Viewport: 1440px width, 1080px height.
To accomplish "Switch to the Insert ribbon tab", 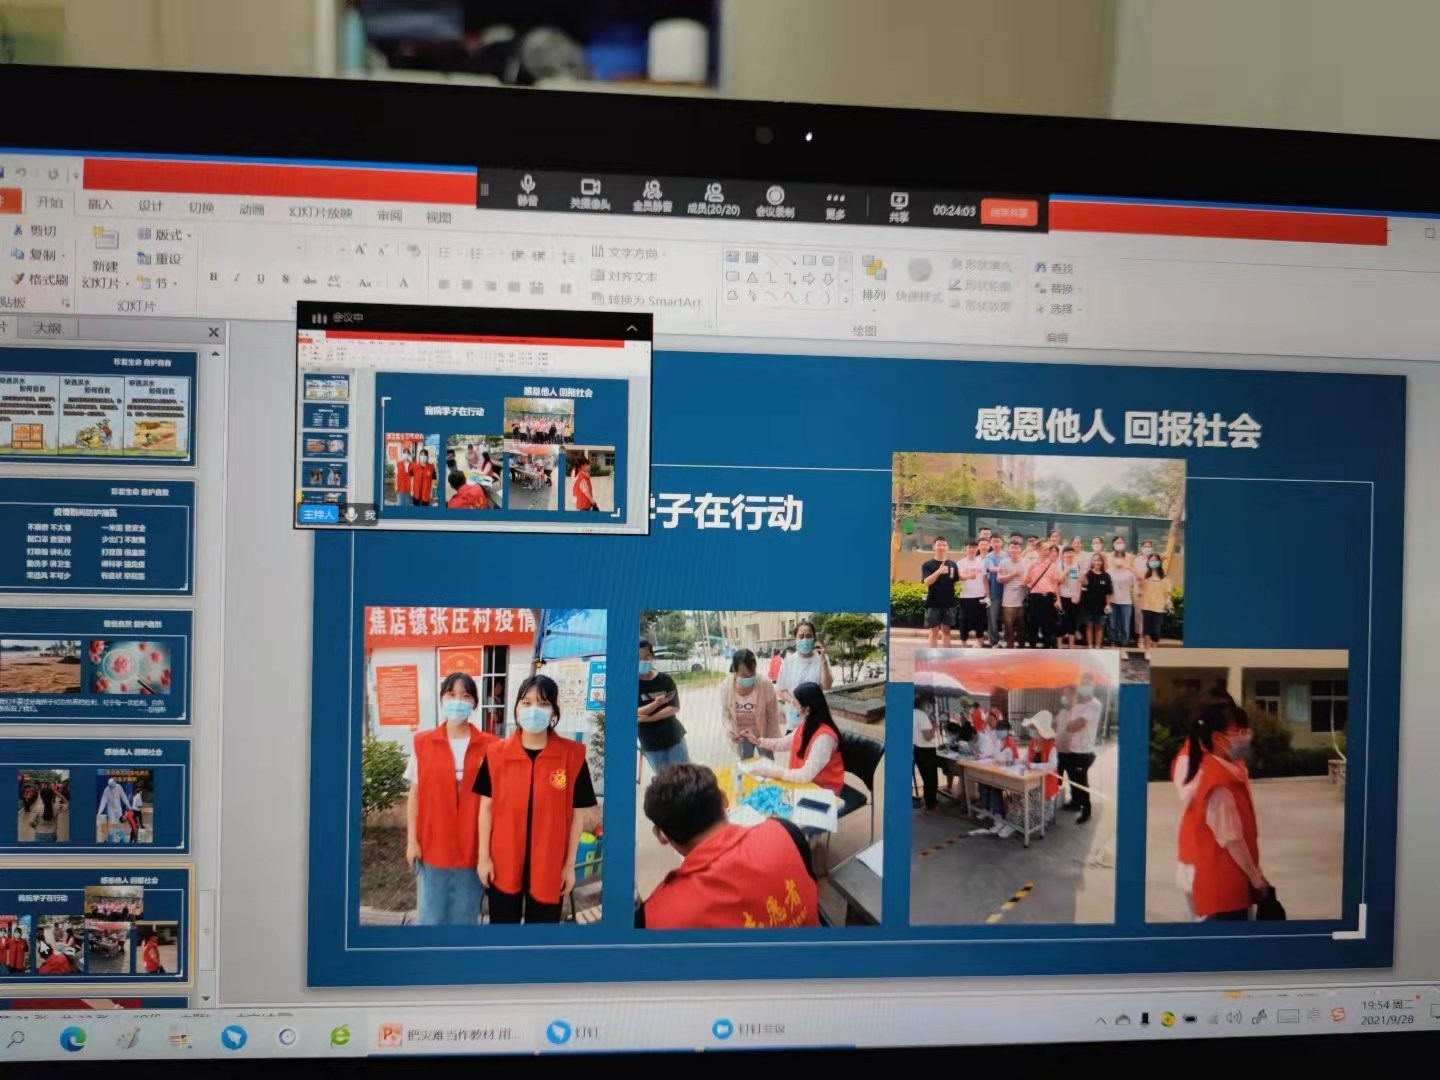I will tap(100, 205).
